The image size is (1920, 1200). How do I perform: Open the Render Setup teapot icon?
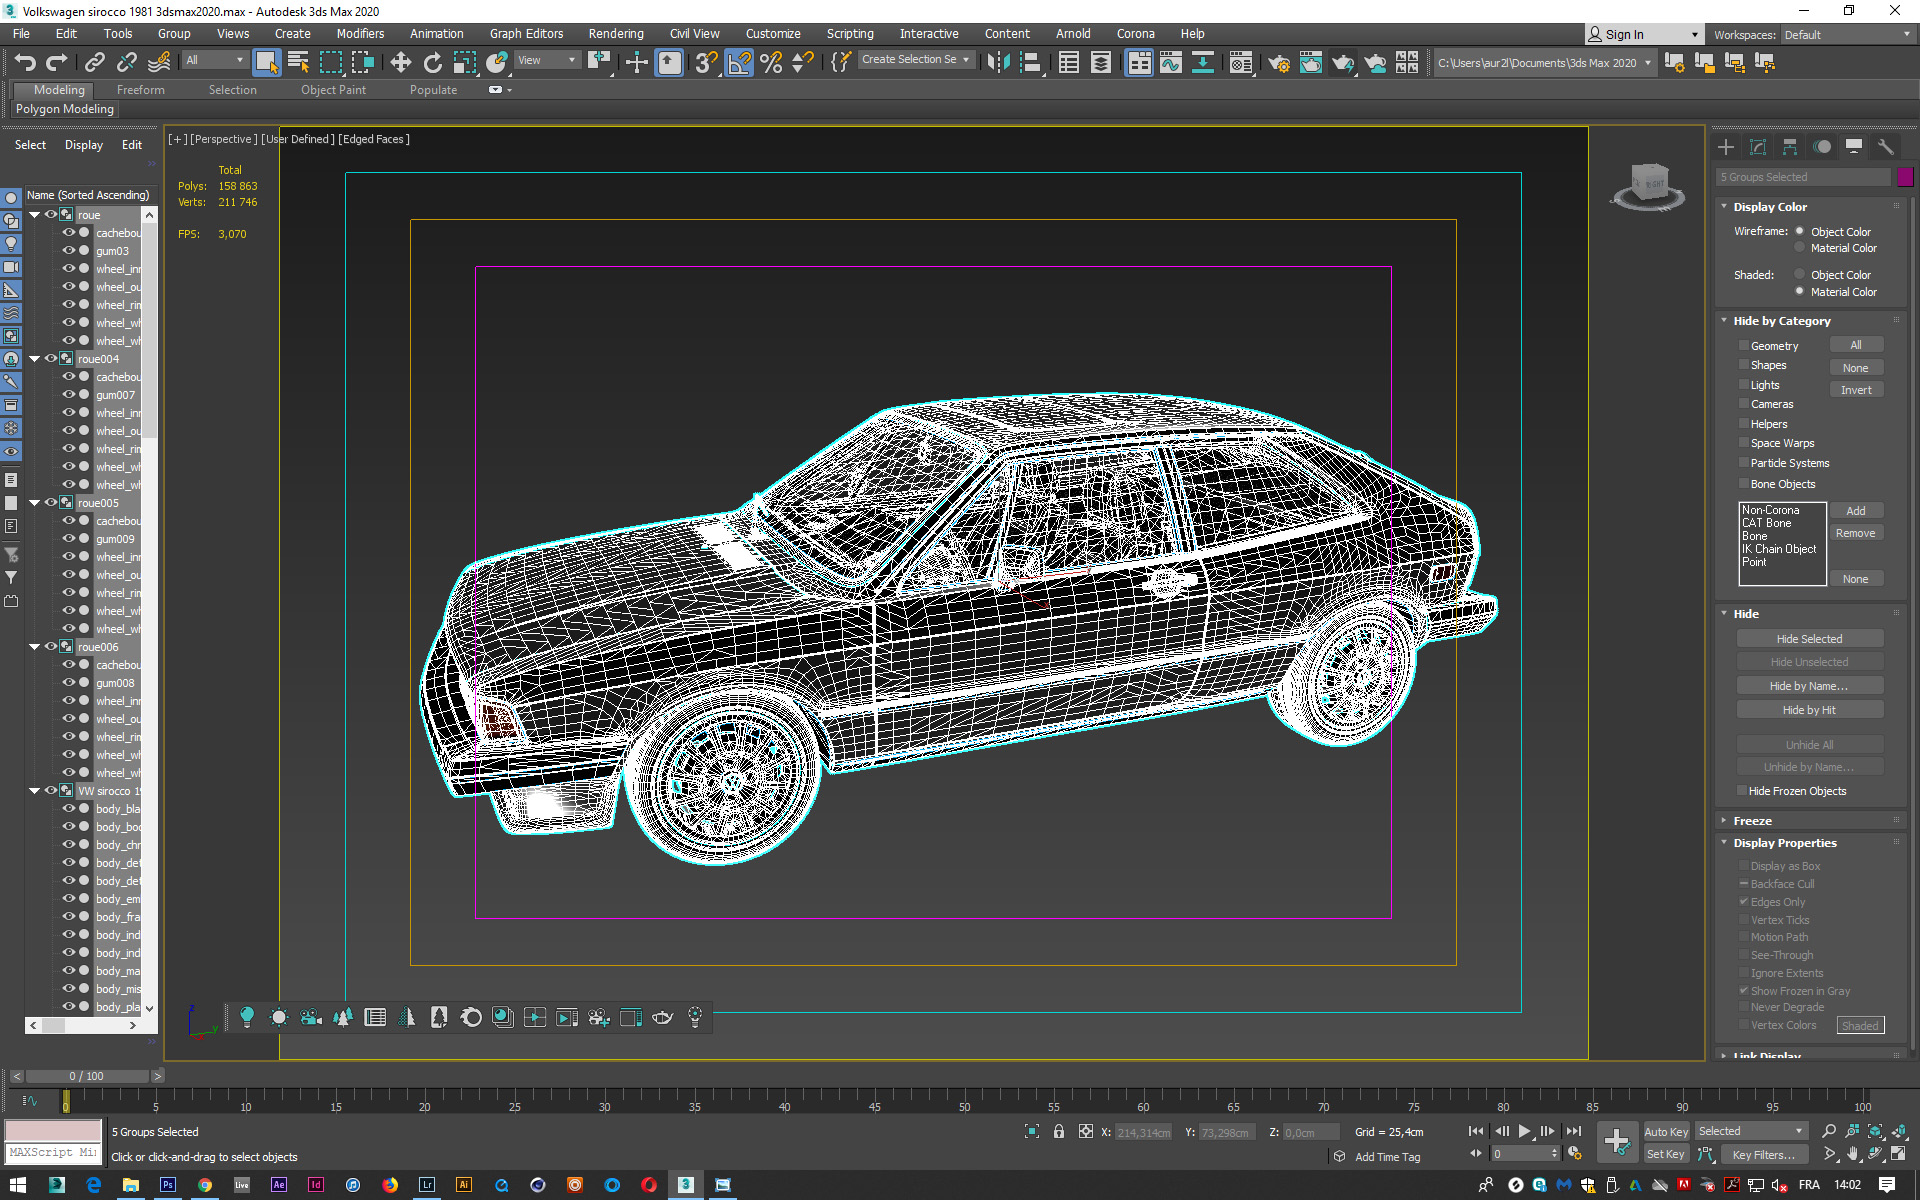tap(1278, 63)
